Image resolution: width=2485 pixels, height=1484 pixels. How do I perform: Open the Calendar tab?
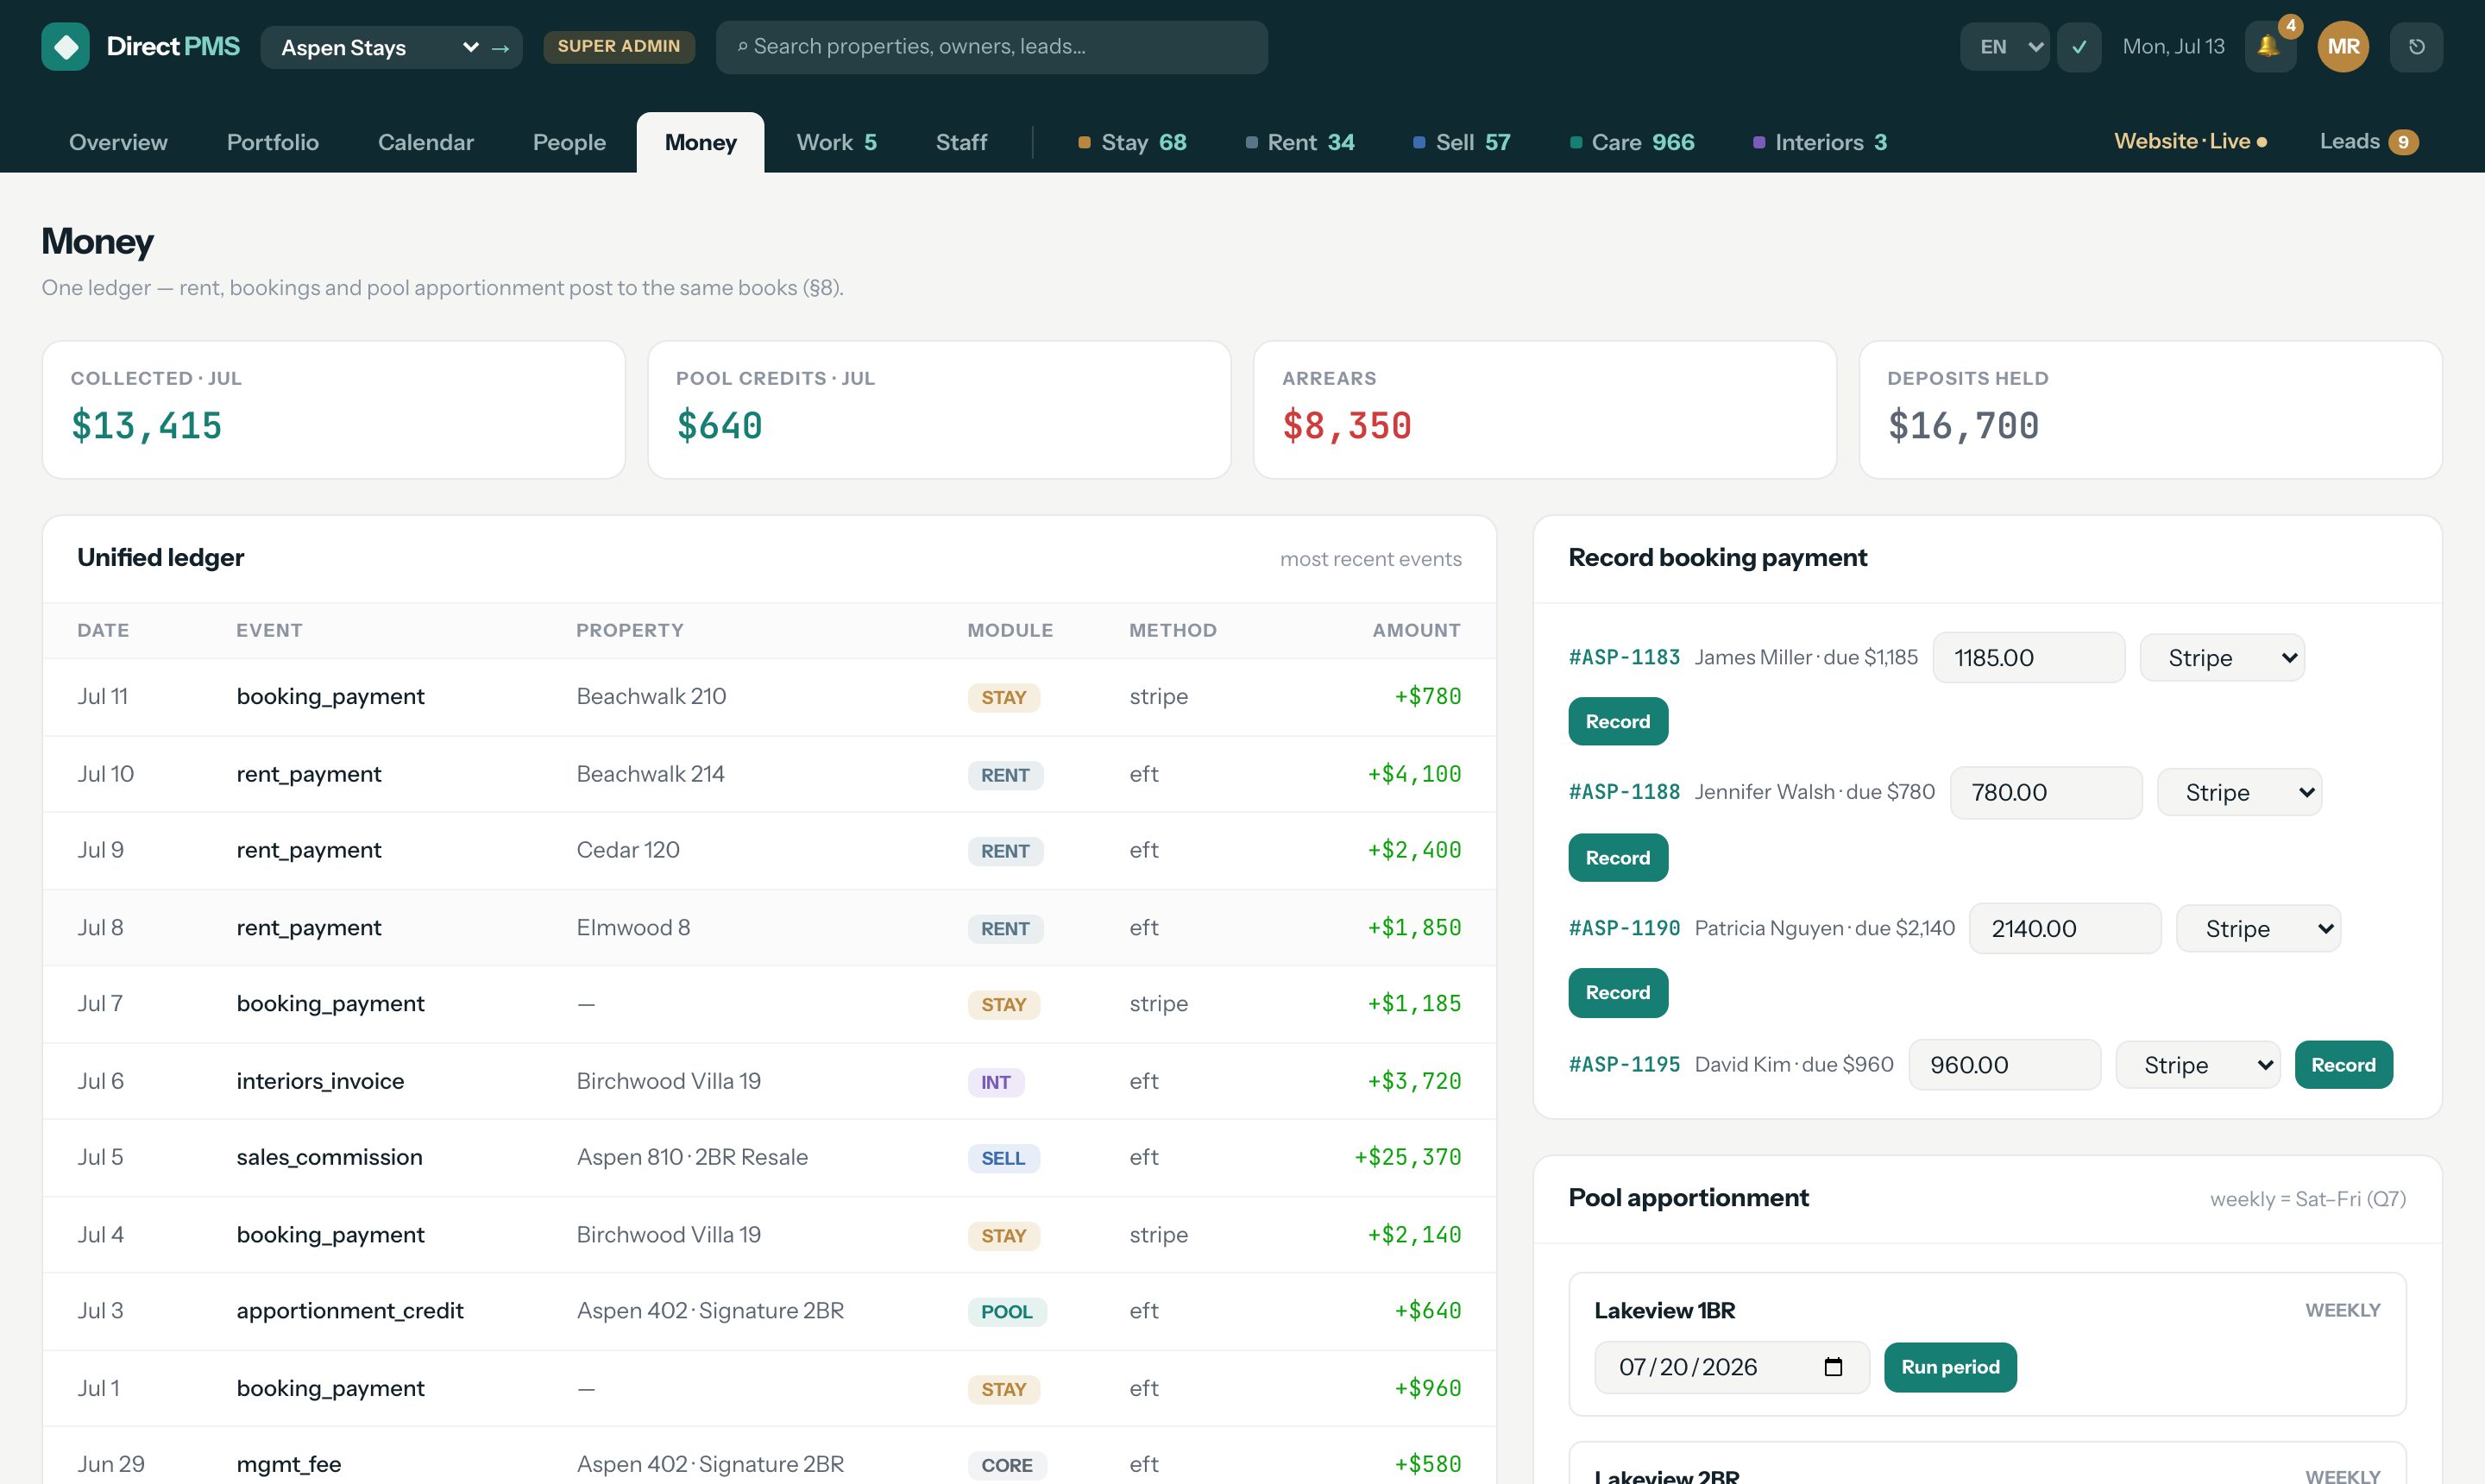(426, 142)
